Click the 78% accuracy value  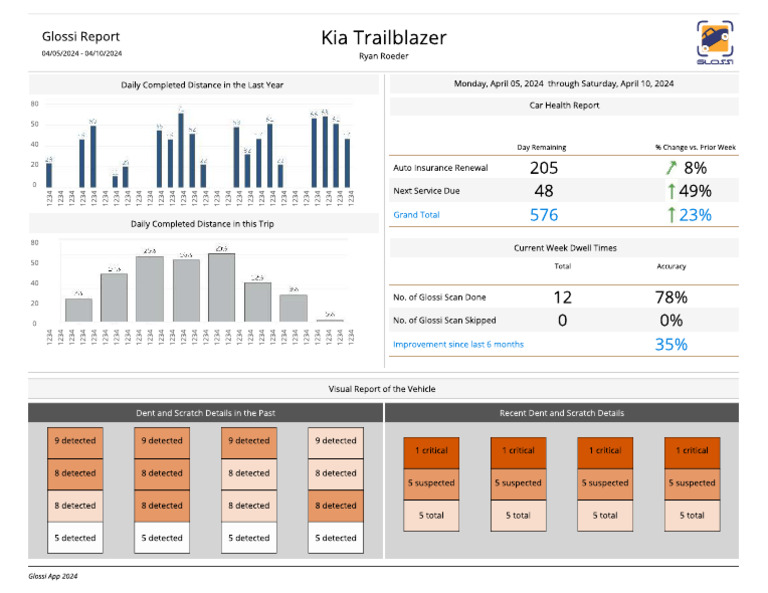671,297
